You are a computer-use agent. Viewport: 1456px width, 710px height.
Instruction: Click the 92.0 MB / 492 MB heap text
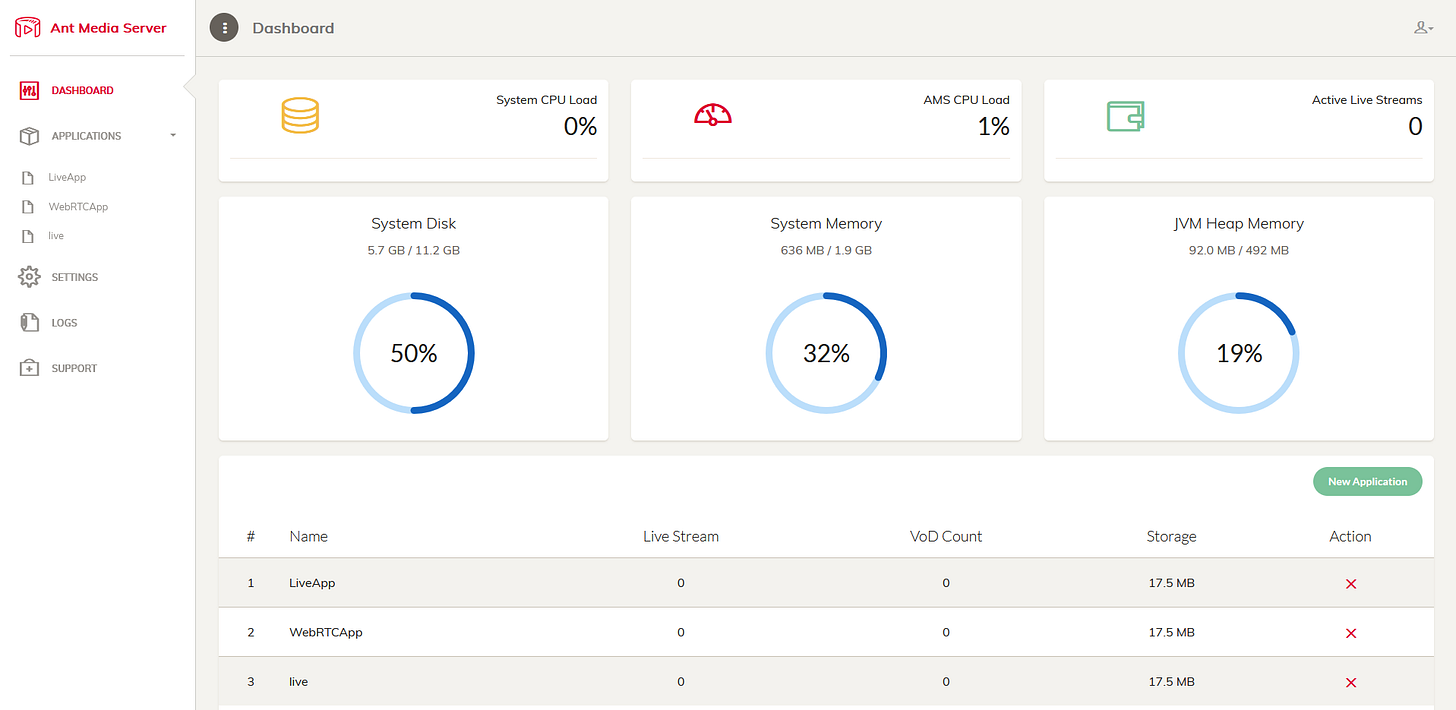(1239, 250)
